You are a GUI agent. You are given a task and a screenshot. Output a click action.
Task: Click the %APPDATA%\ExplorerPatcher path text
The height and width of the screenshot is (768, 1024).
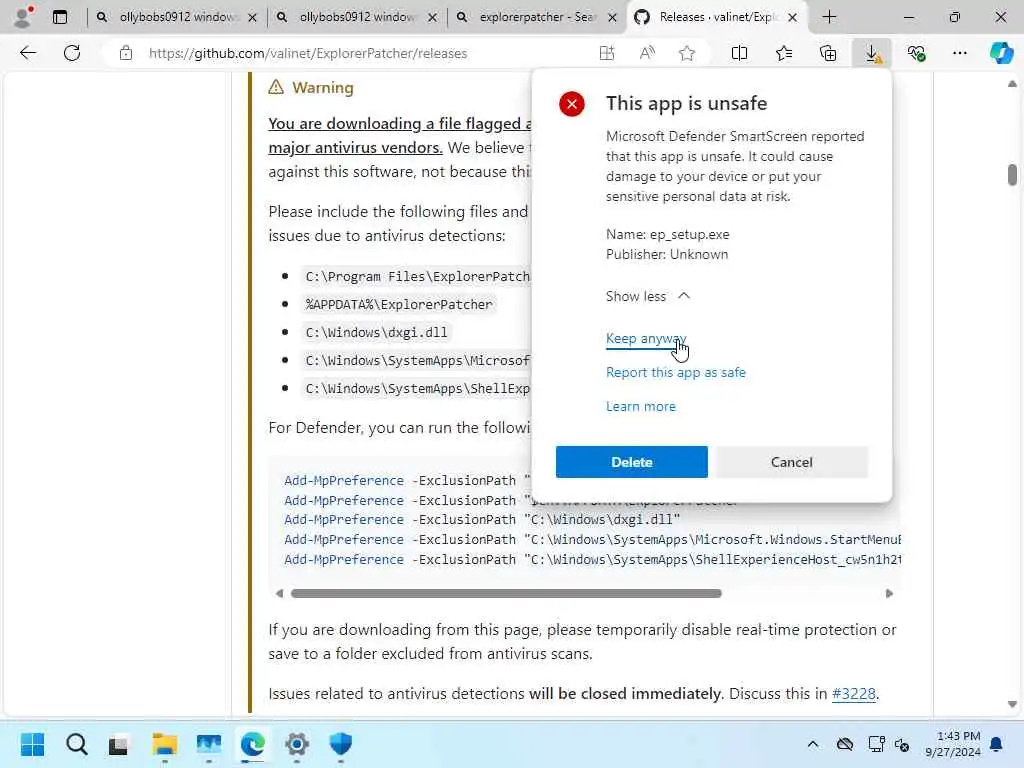(398, 304)
